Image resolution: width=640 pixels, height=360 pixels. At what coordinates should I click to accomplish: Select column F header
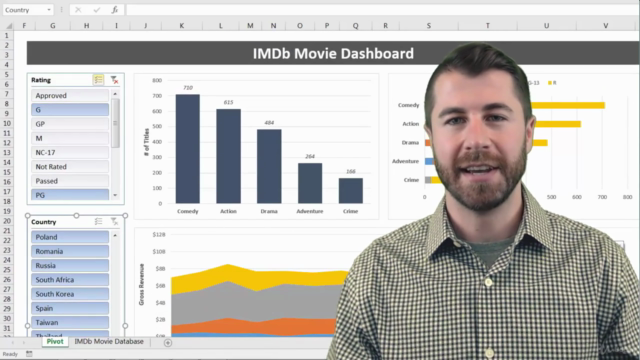click(x=24, y=26)
